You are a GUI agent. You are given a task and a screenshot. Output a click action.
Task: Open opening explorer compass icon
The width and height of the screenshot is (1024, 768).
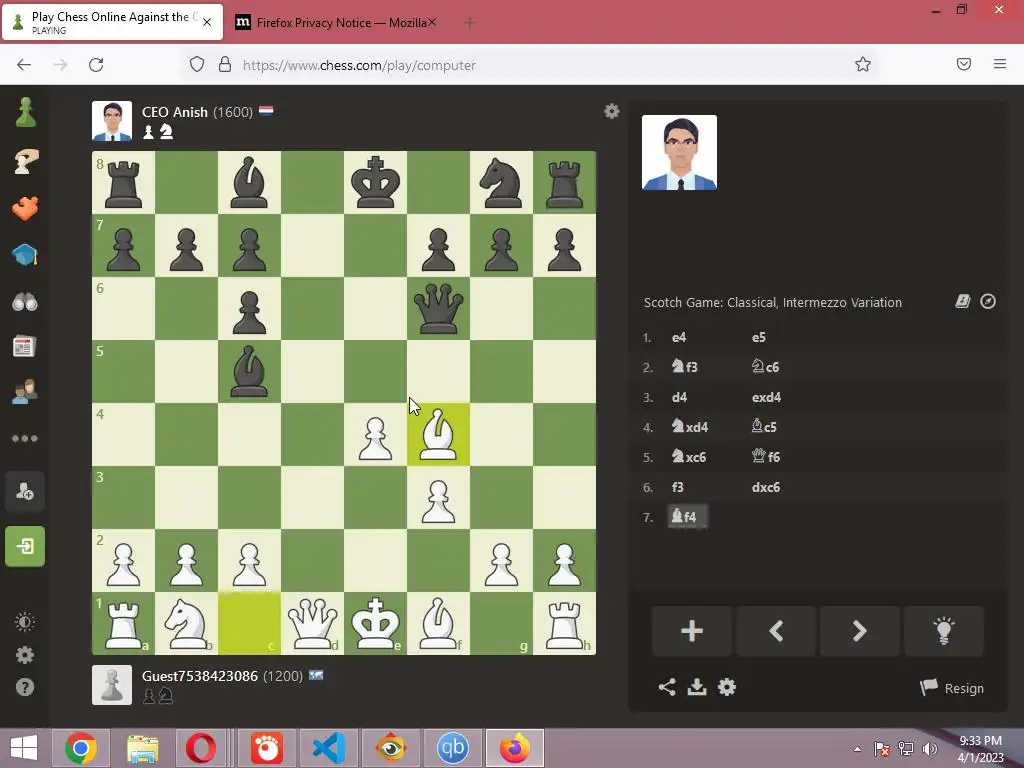tap(988, 301)
